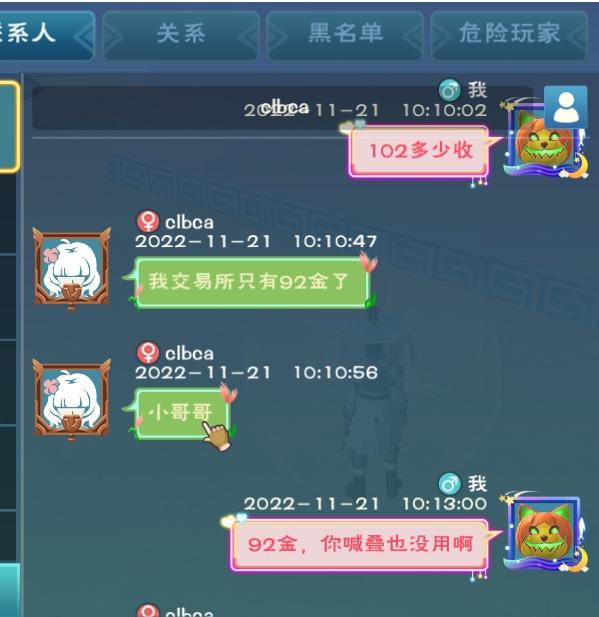The image size is (599, 617).
Task: Click male gender icon beside 我 at 10:13:00
Action: pyautogui.click(x=449, y=484)
